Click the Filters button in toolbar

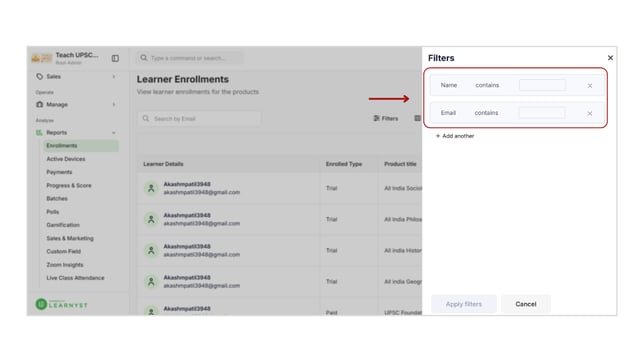[x=385, y=118]
